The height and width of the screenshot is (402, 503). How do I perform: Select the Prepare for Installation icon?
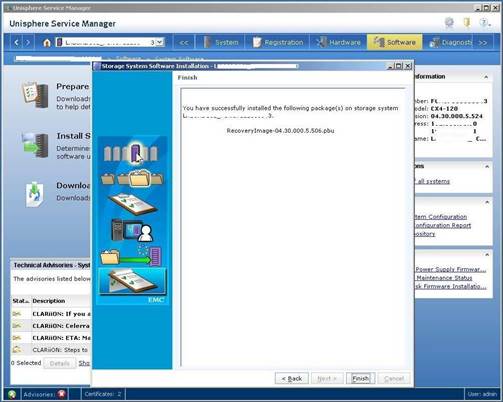click(x=35, y=95)
